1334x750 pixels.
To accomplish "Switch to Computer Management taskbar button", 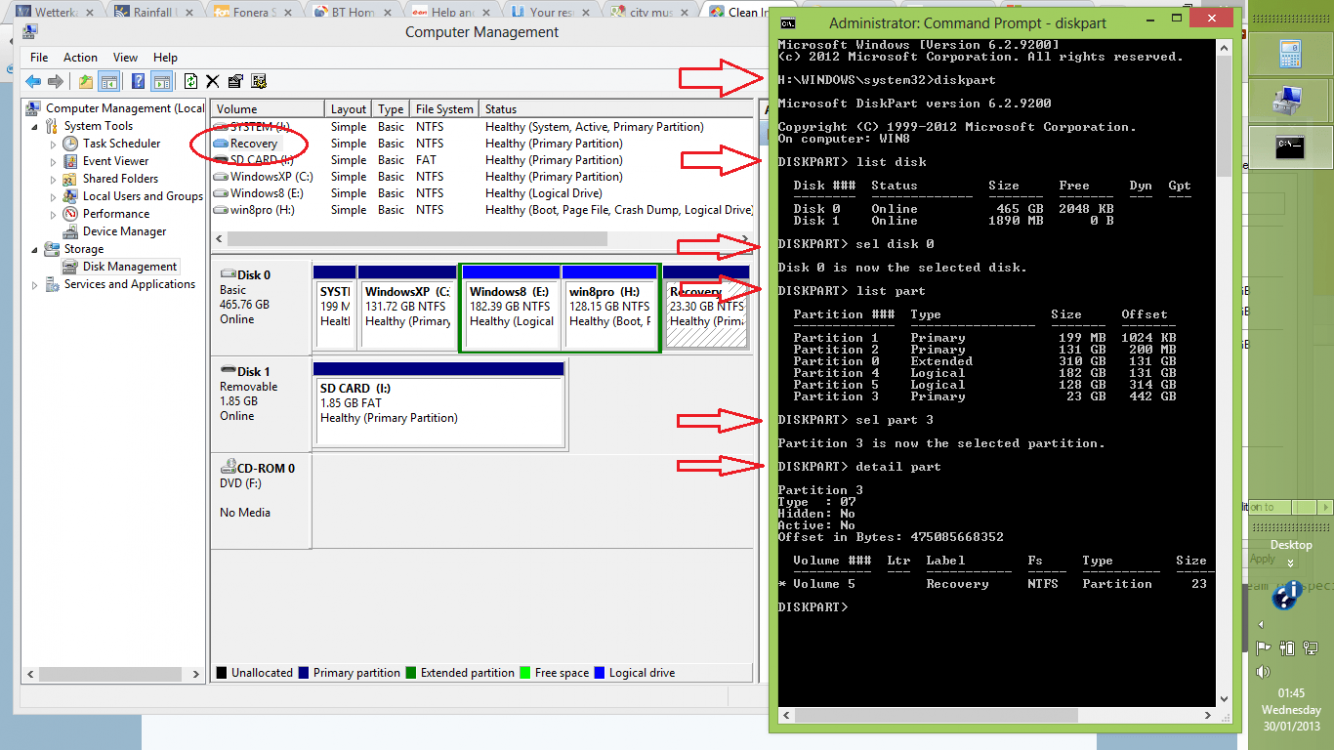I will pos(1288,100).
